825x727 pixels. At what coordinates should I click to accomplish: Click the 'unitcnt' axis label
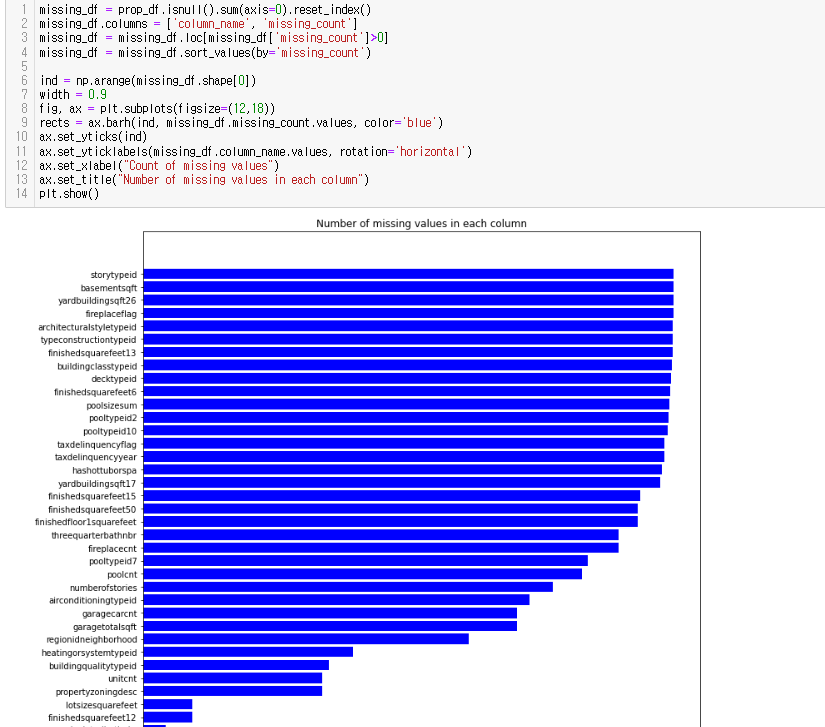click(x=122, y=679)
